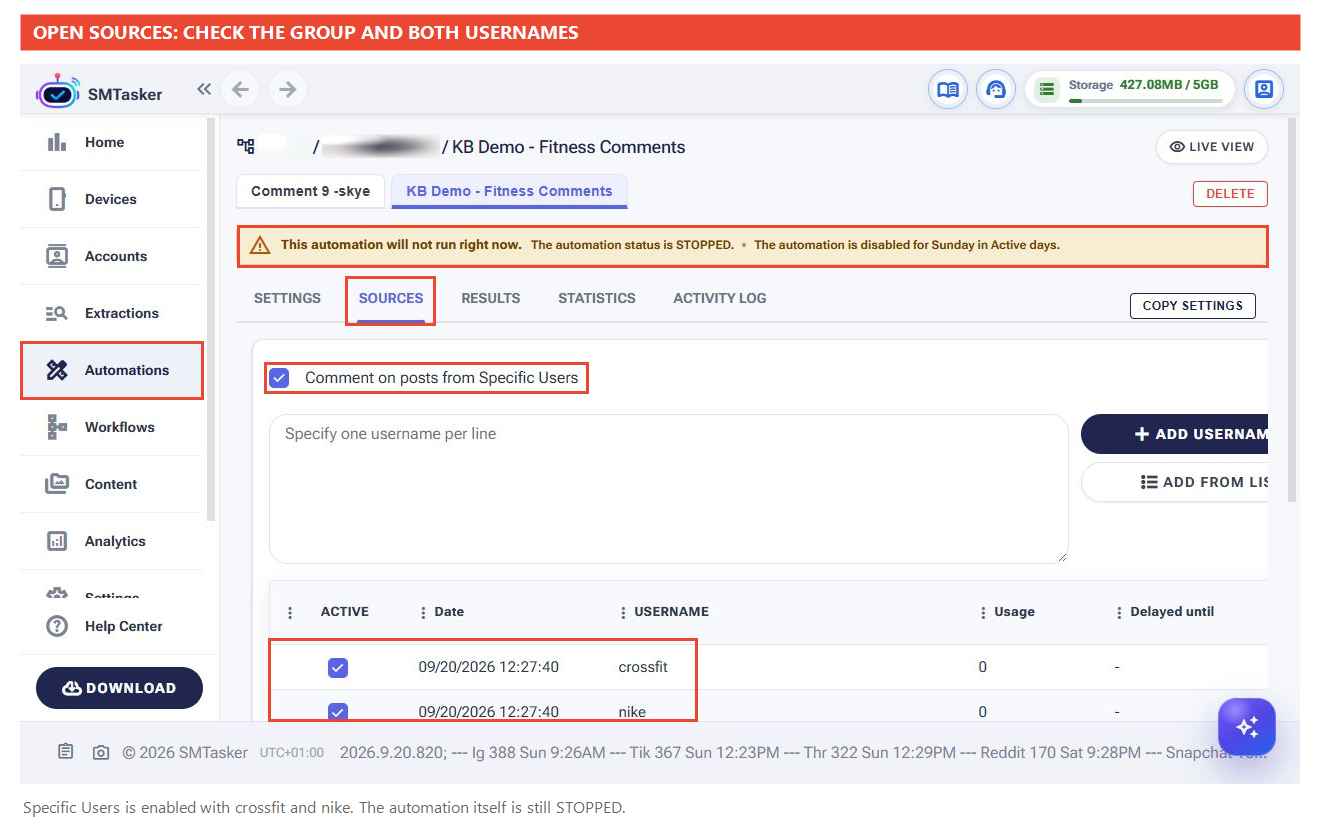The width and height of the screenshot is (1320, 836).
Task: Click the Accounts person icon
Action: (x=57, y=256)
